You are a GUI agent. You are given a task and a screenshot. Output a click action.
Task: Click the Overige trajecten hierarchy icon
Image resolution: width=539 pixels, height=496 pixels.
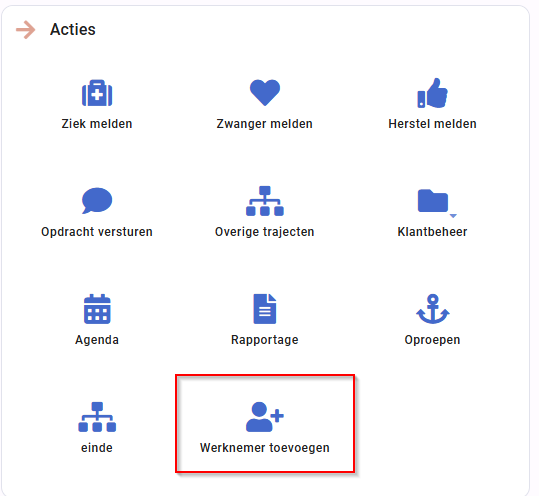(x=265, y=201)
